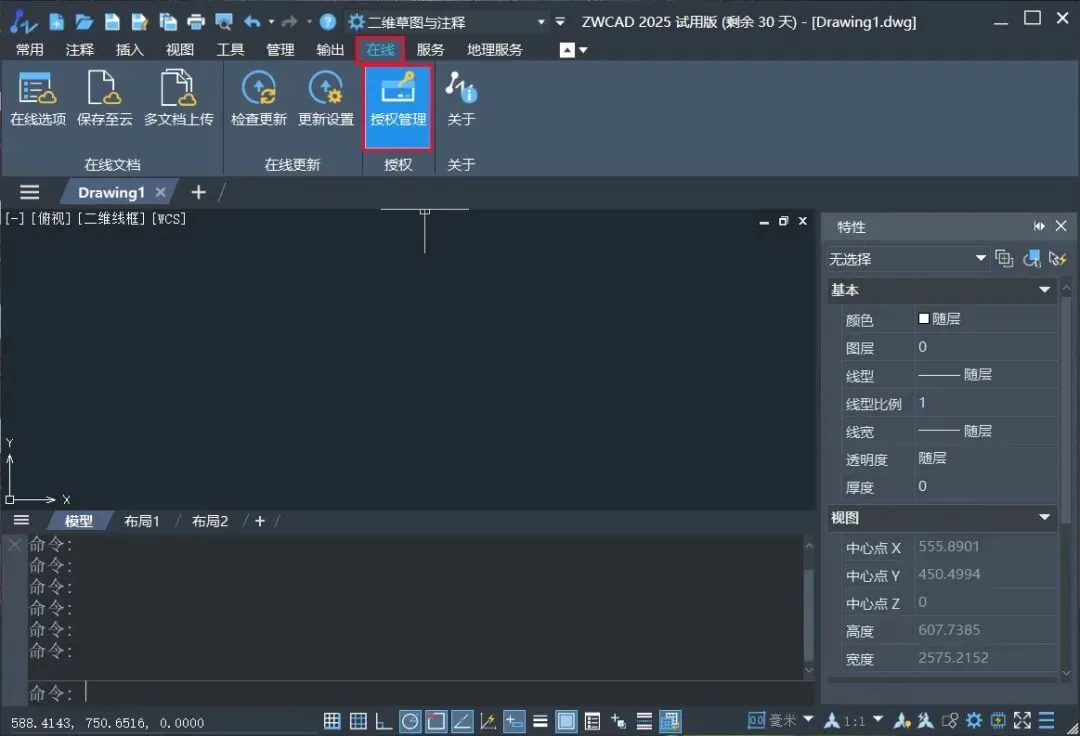Viewport: 1080px width, 736px height.
Task: Click 多文档上传 multi-document upload
Action: (178, 98)
